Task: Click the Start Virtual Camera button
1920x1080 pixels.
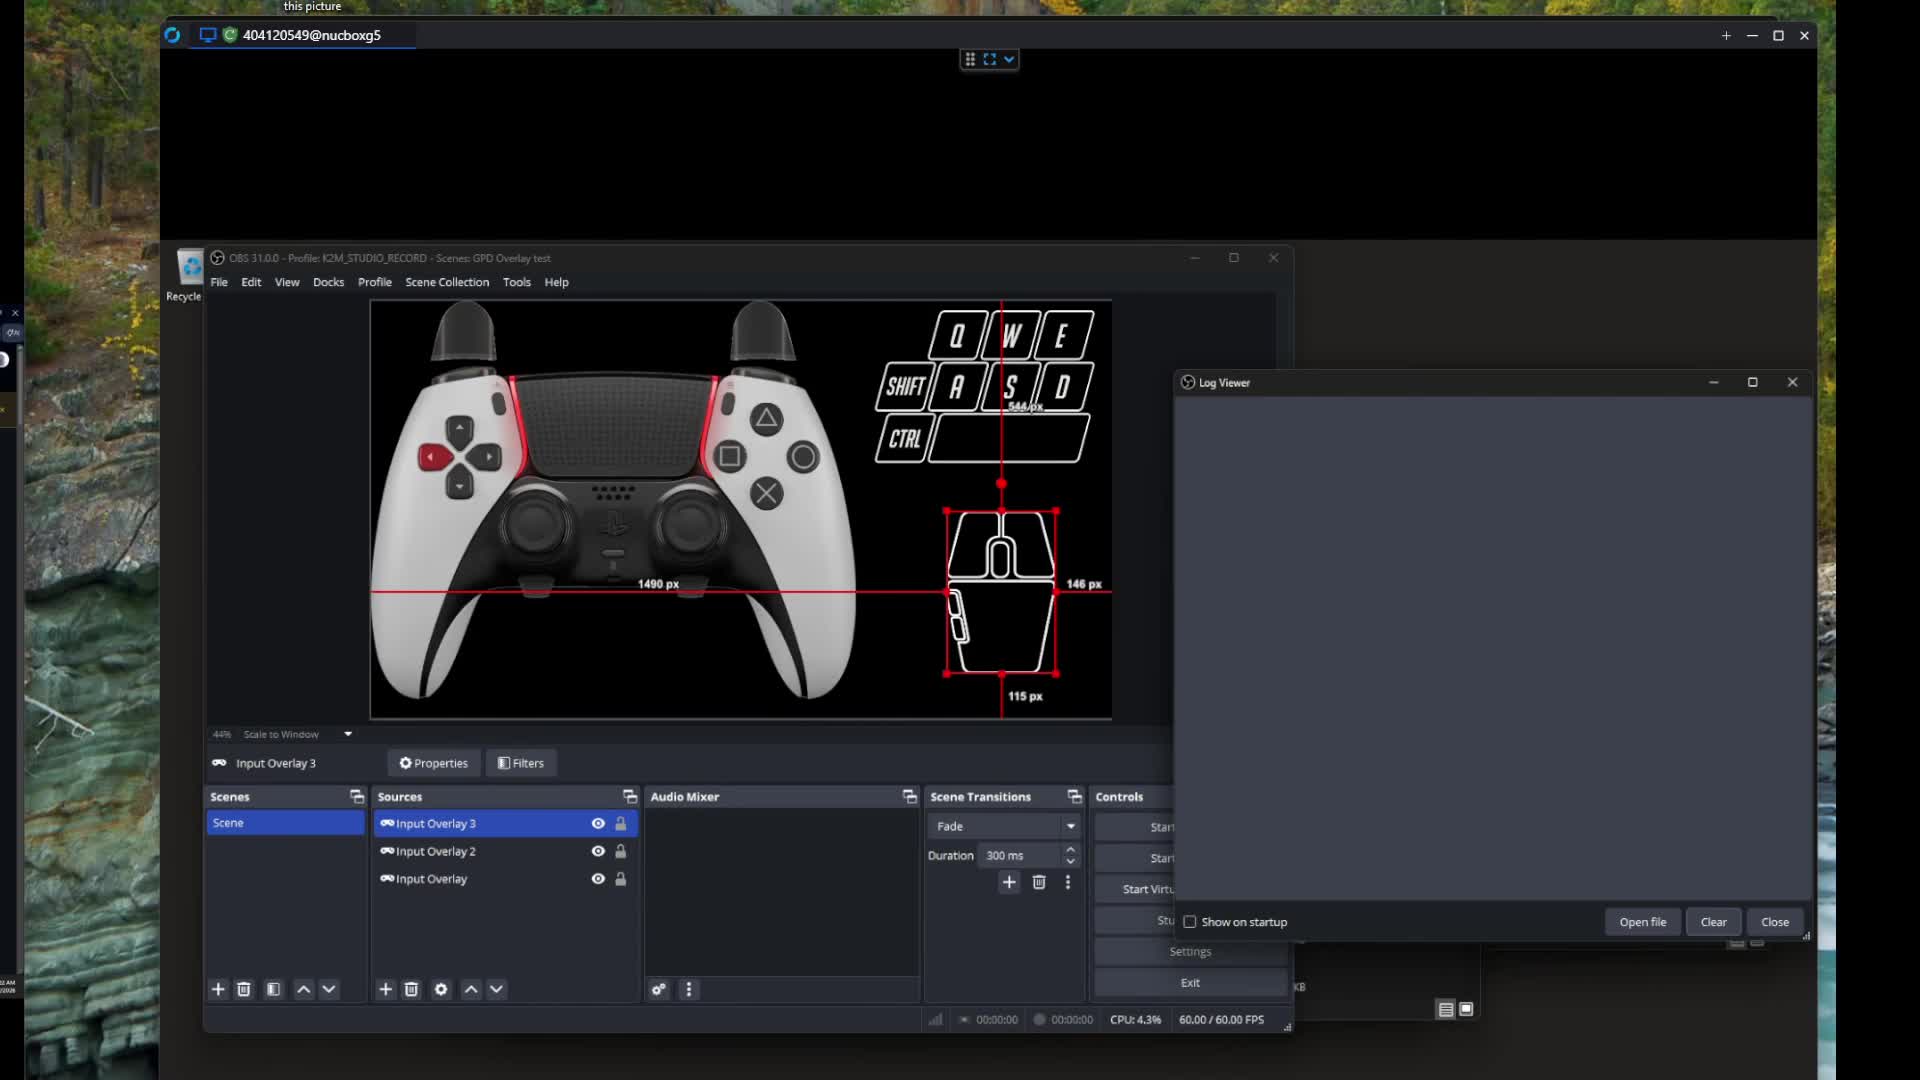Action: 1135,889
